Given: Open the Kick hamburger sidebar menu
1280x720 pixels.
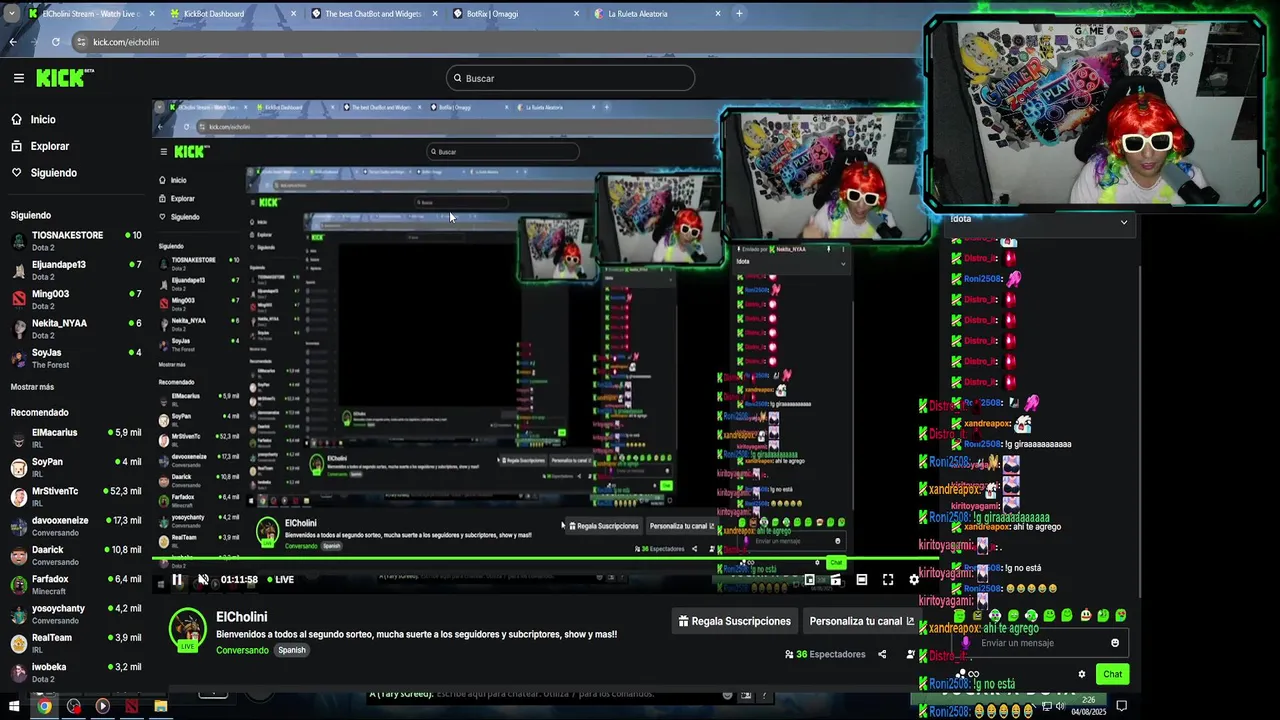Looking at the screenshot, I should [18, 78].
